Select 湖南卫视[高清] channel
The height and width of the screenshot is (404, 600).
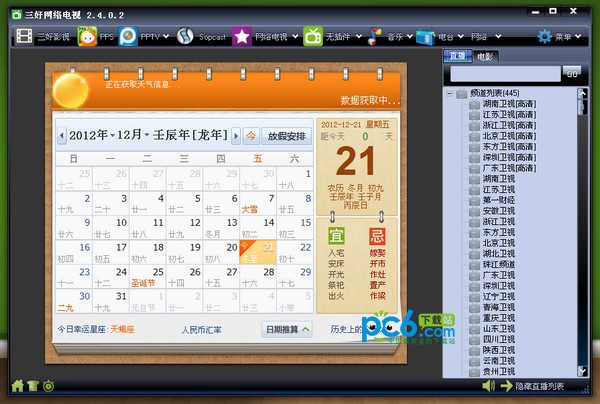click(x=509, y=104)
